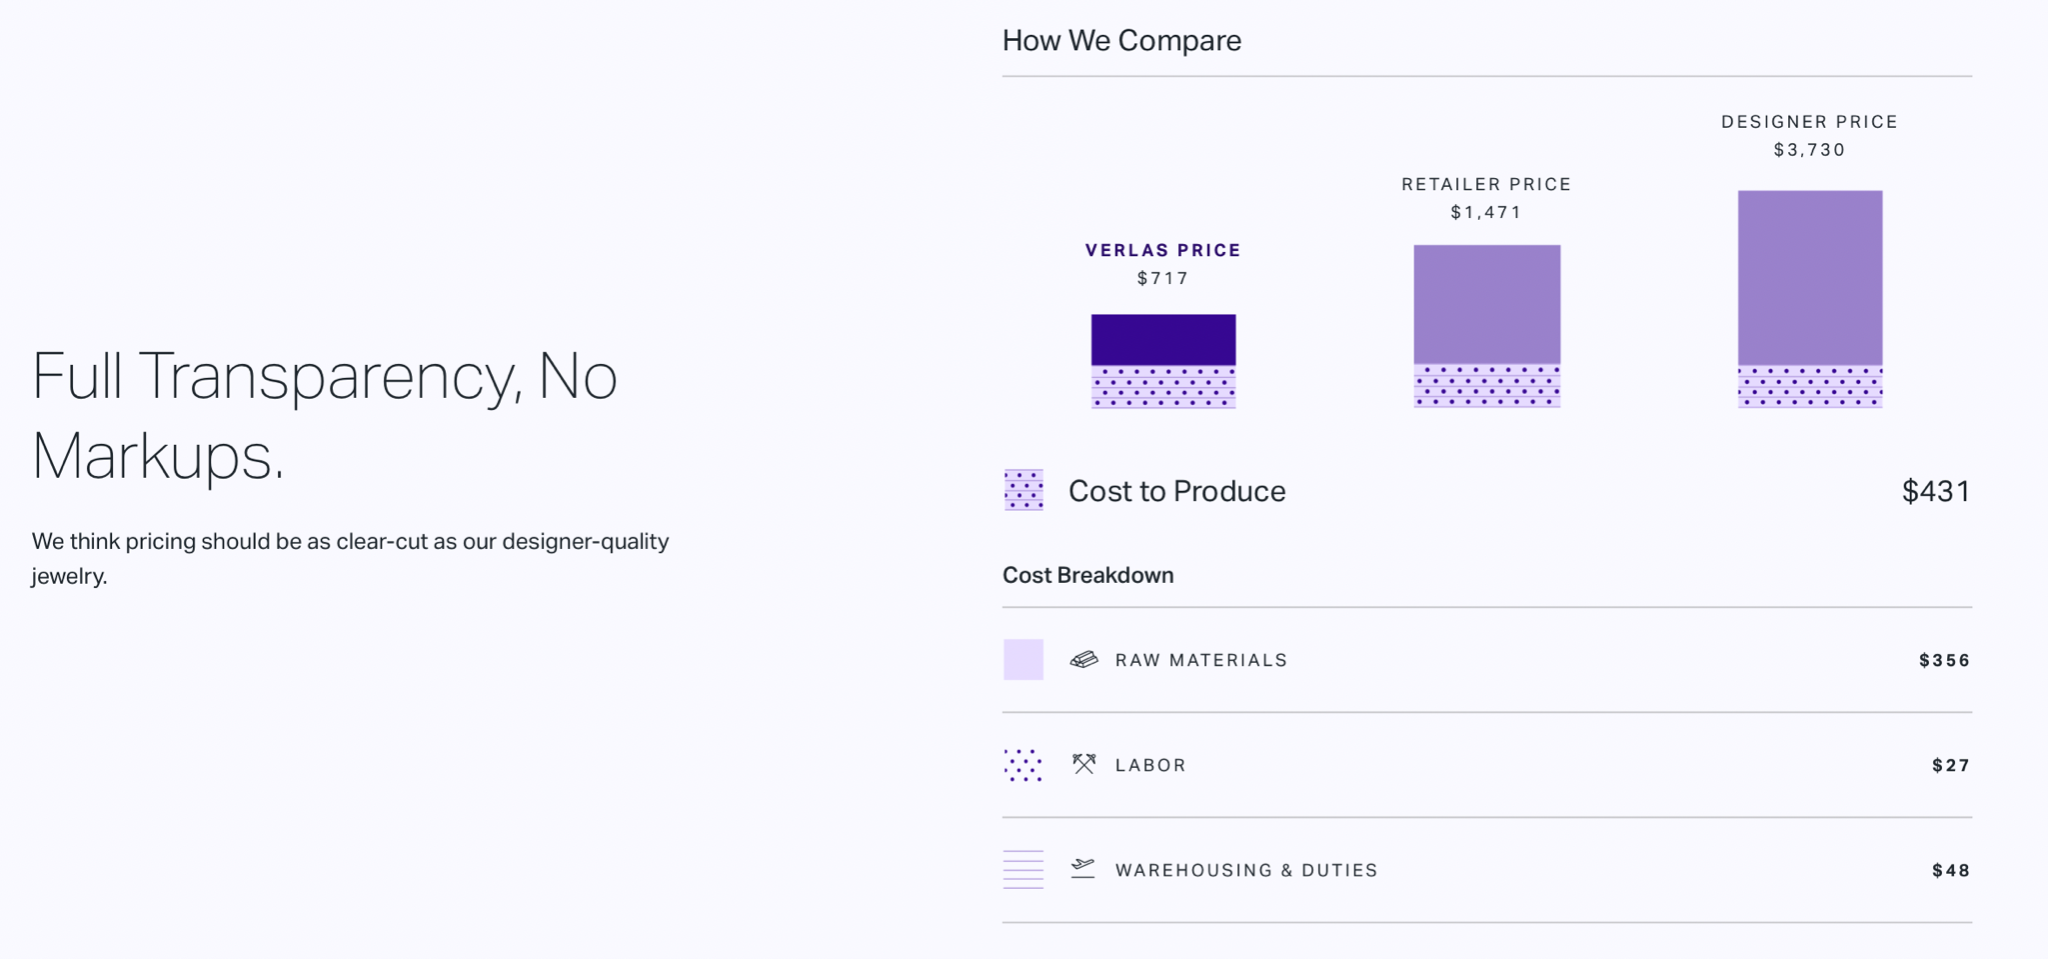
Task: Click the $1,471 price value
Action: coord(1487,212)
